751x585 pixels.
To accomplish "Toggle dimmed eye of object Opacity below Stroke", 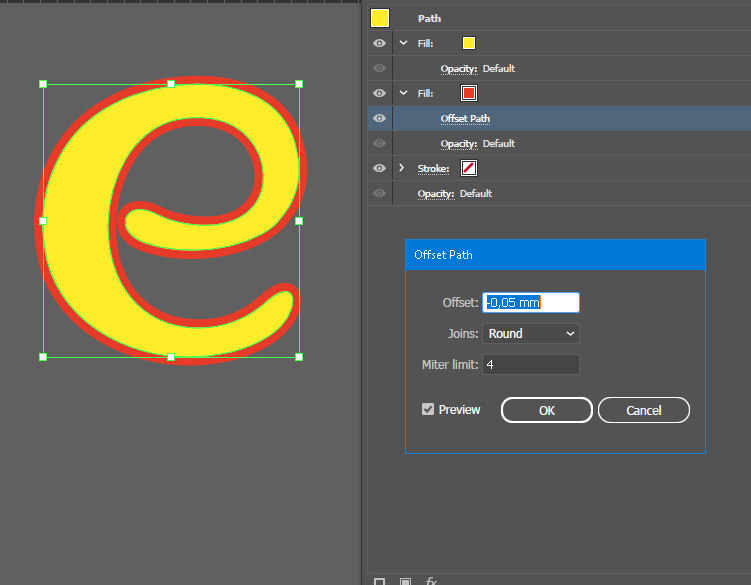I will click(379, 193).
